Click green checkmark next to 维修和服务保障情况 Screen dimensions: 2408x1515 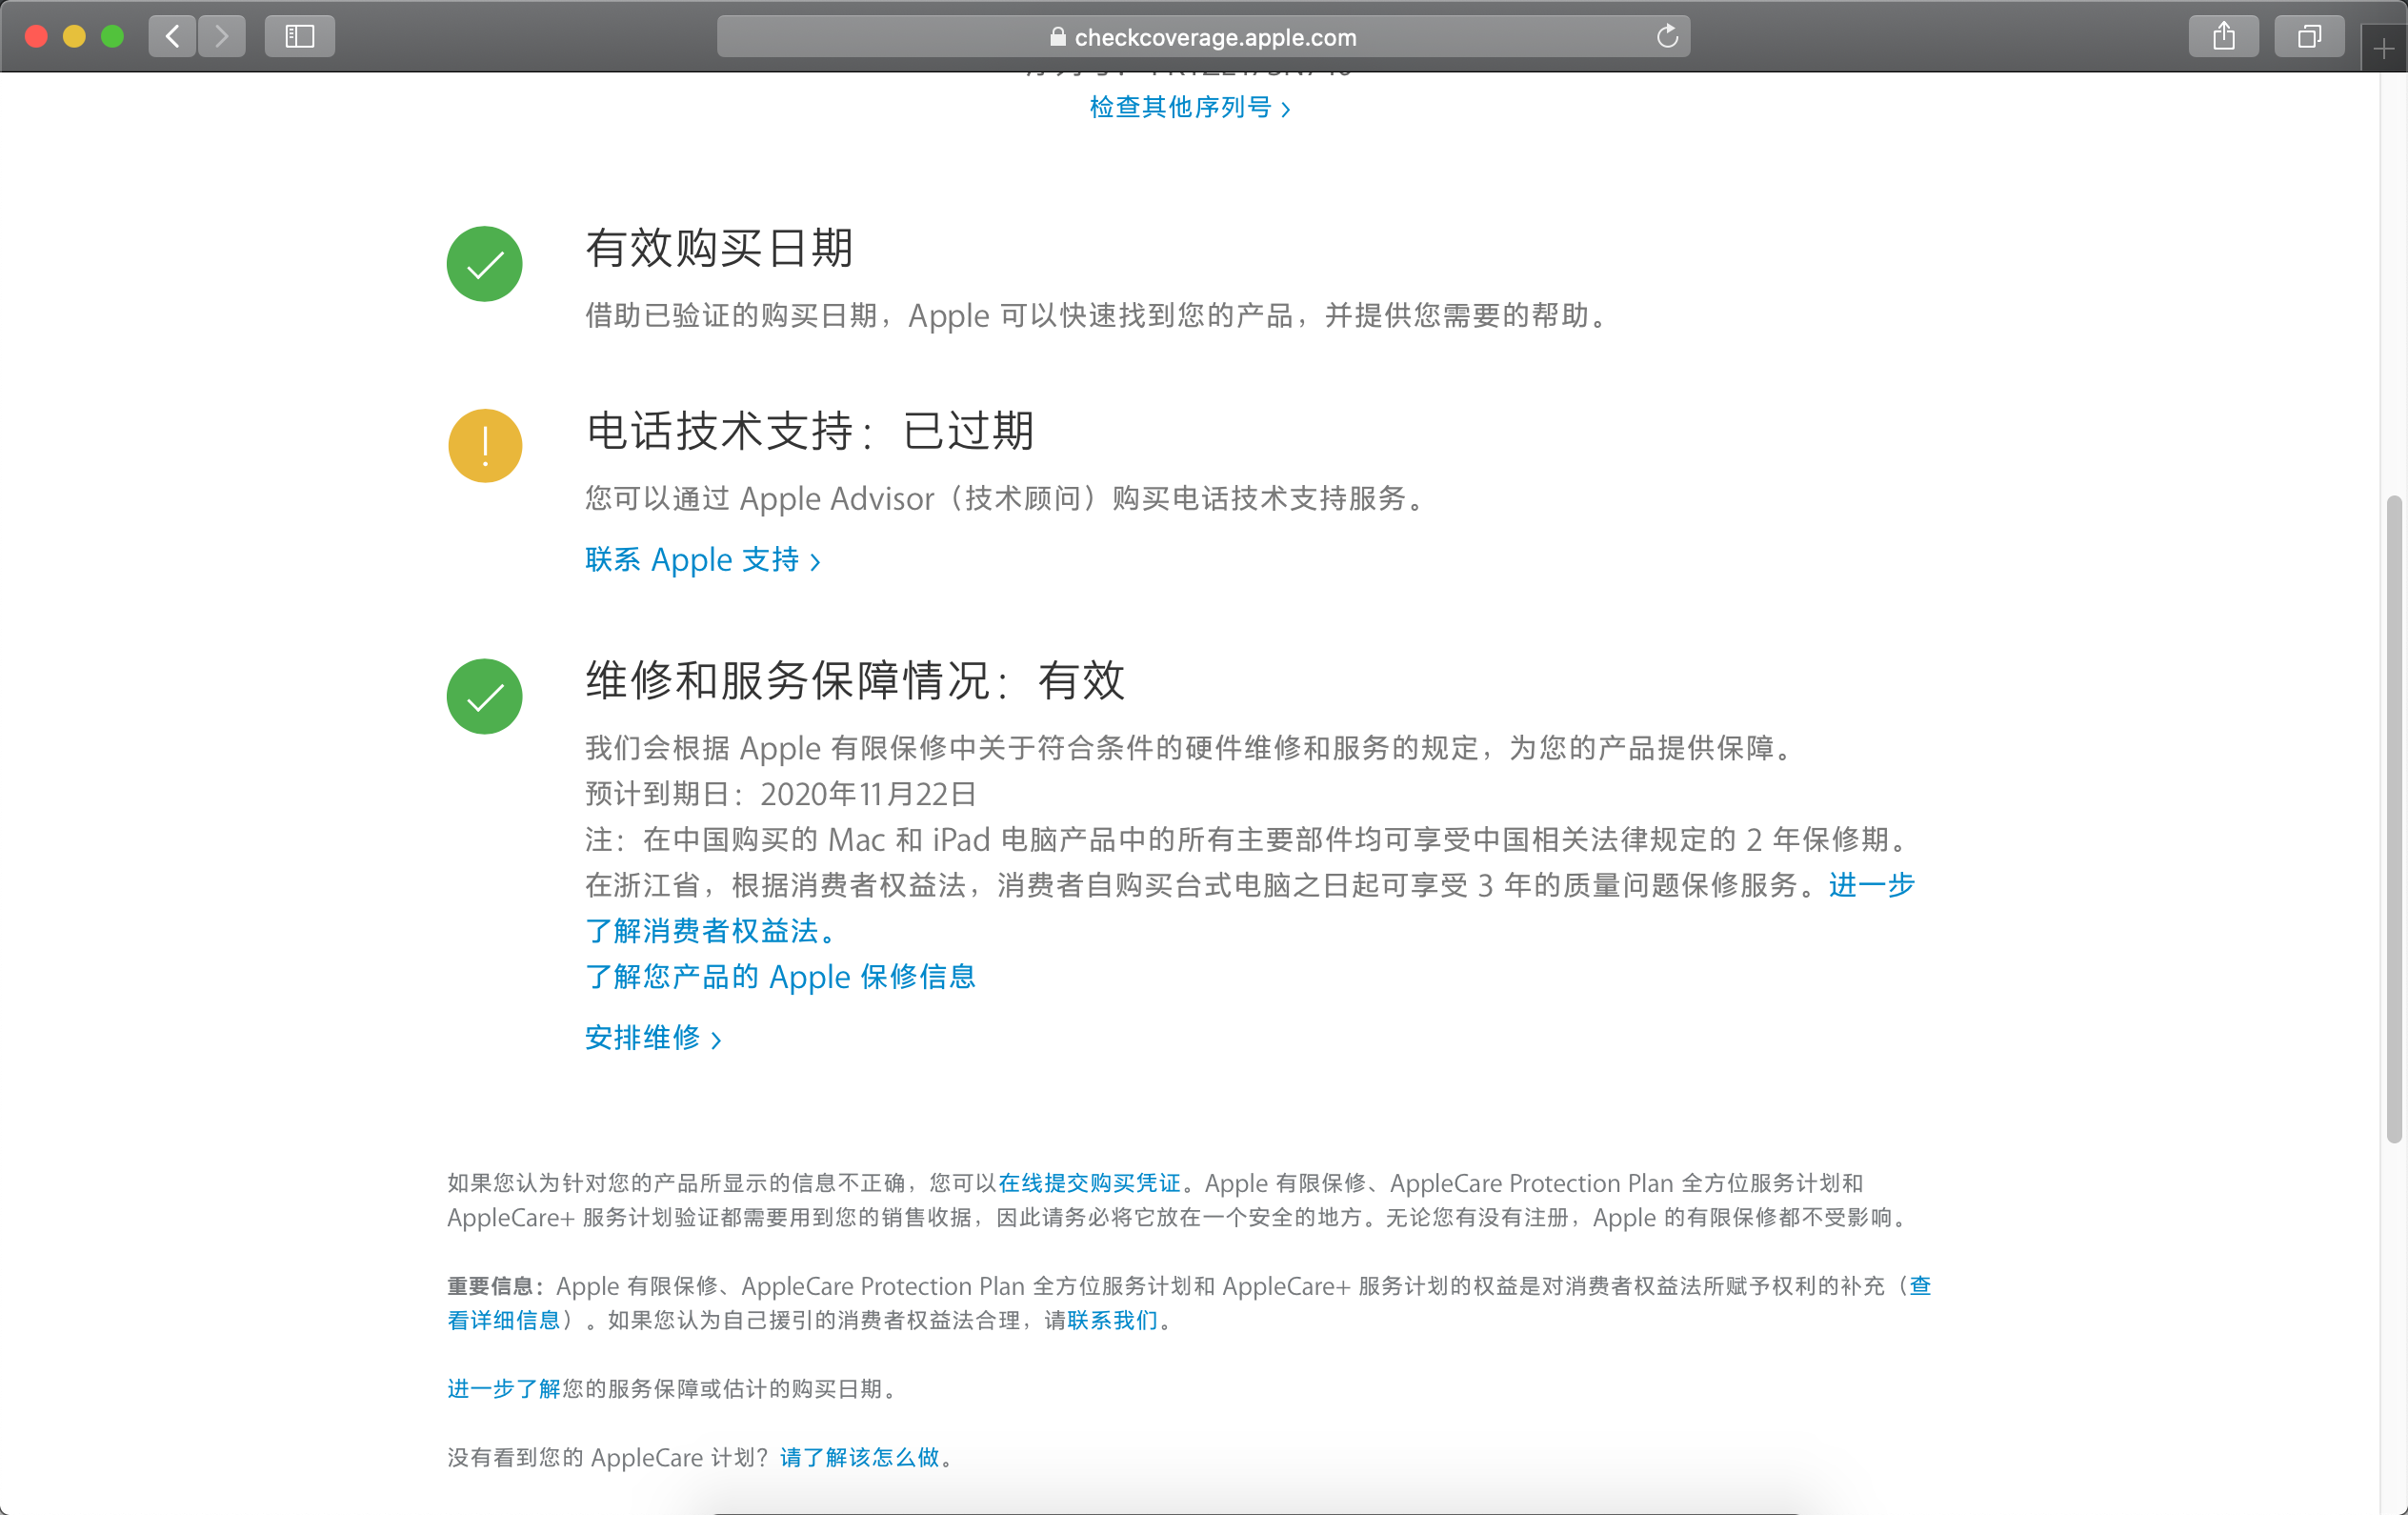point(484,697)
